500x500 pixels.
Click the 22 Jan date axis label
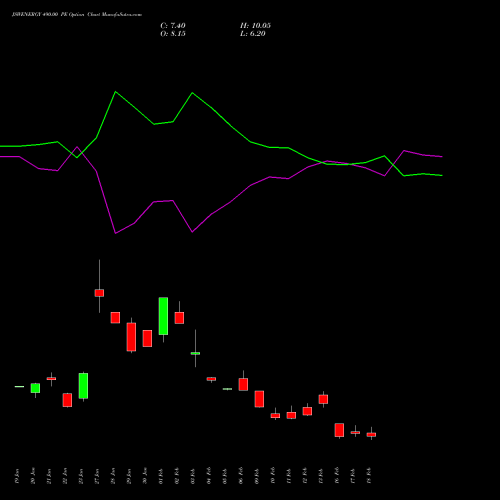[x=65, y=476]
